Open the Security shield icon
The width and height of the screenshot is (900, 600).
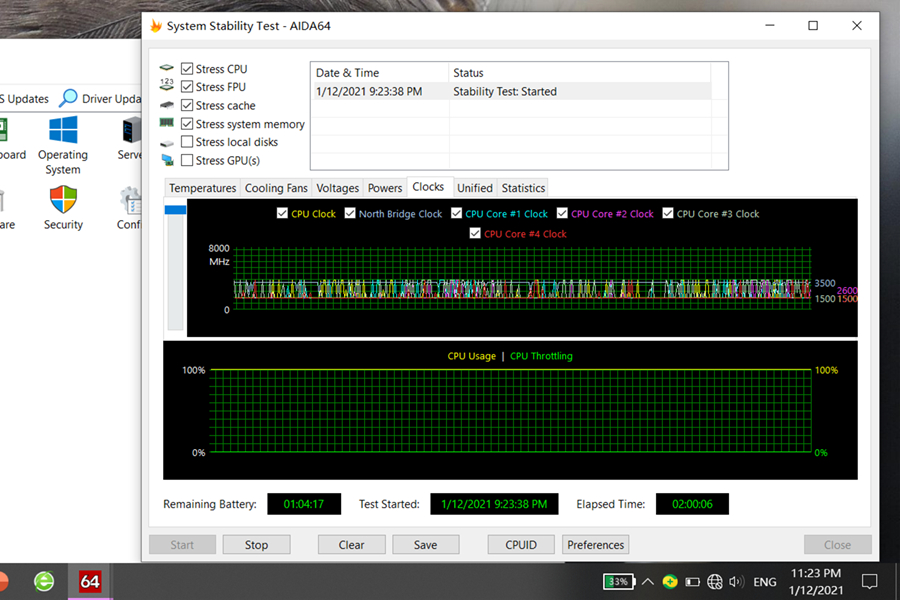point(63,200)
